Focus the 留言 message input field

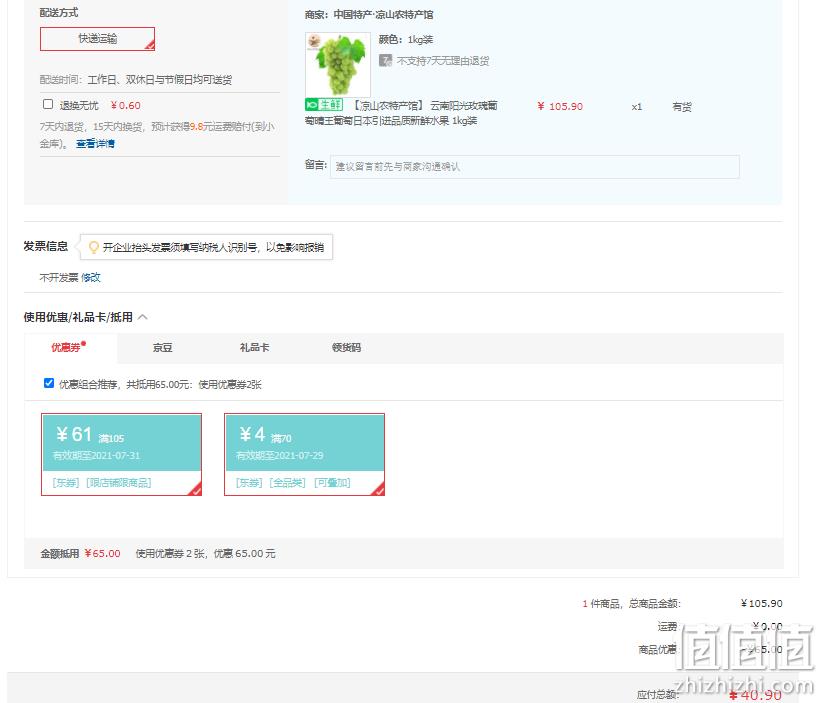(x=534, y=166)
